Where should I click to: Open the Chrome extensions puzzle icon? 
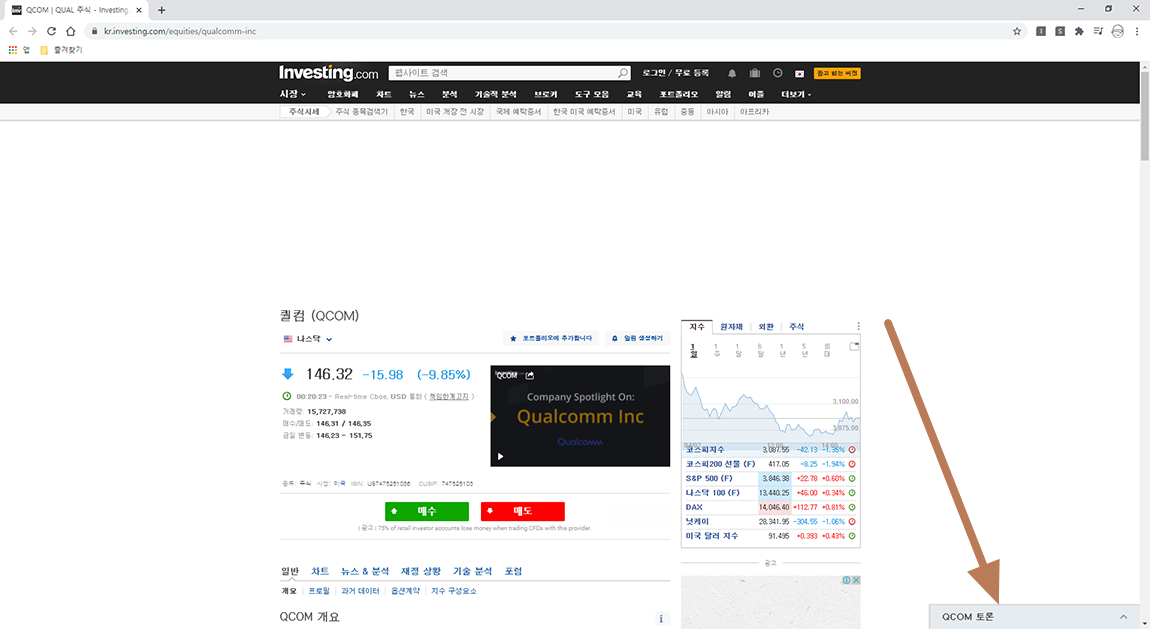click(x=1079, y=31)
